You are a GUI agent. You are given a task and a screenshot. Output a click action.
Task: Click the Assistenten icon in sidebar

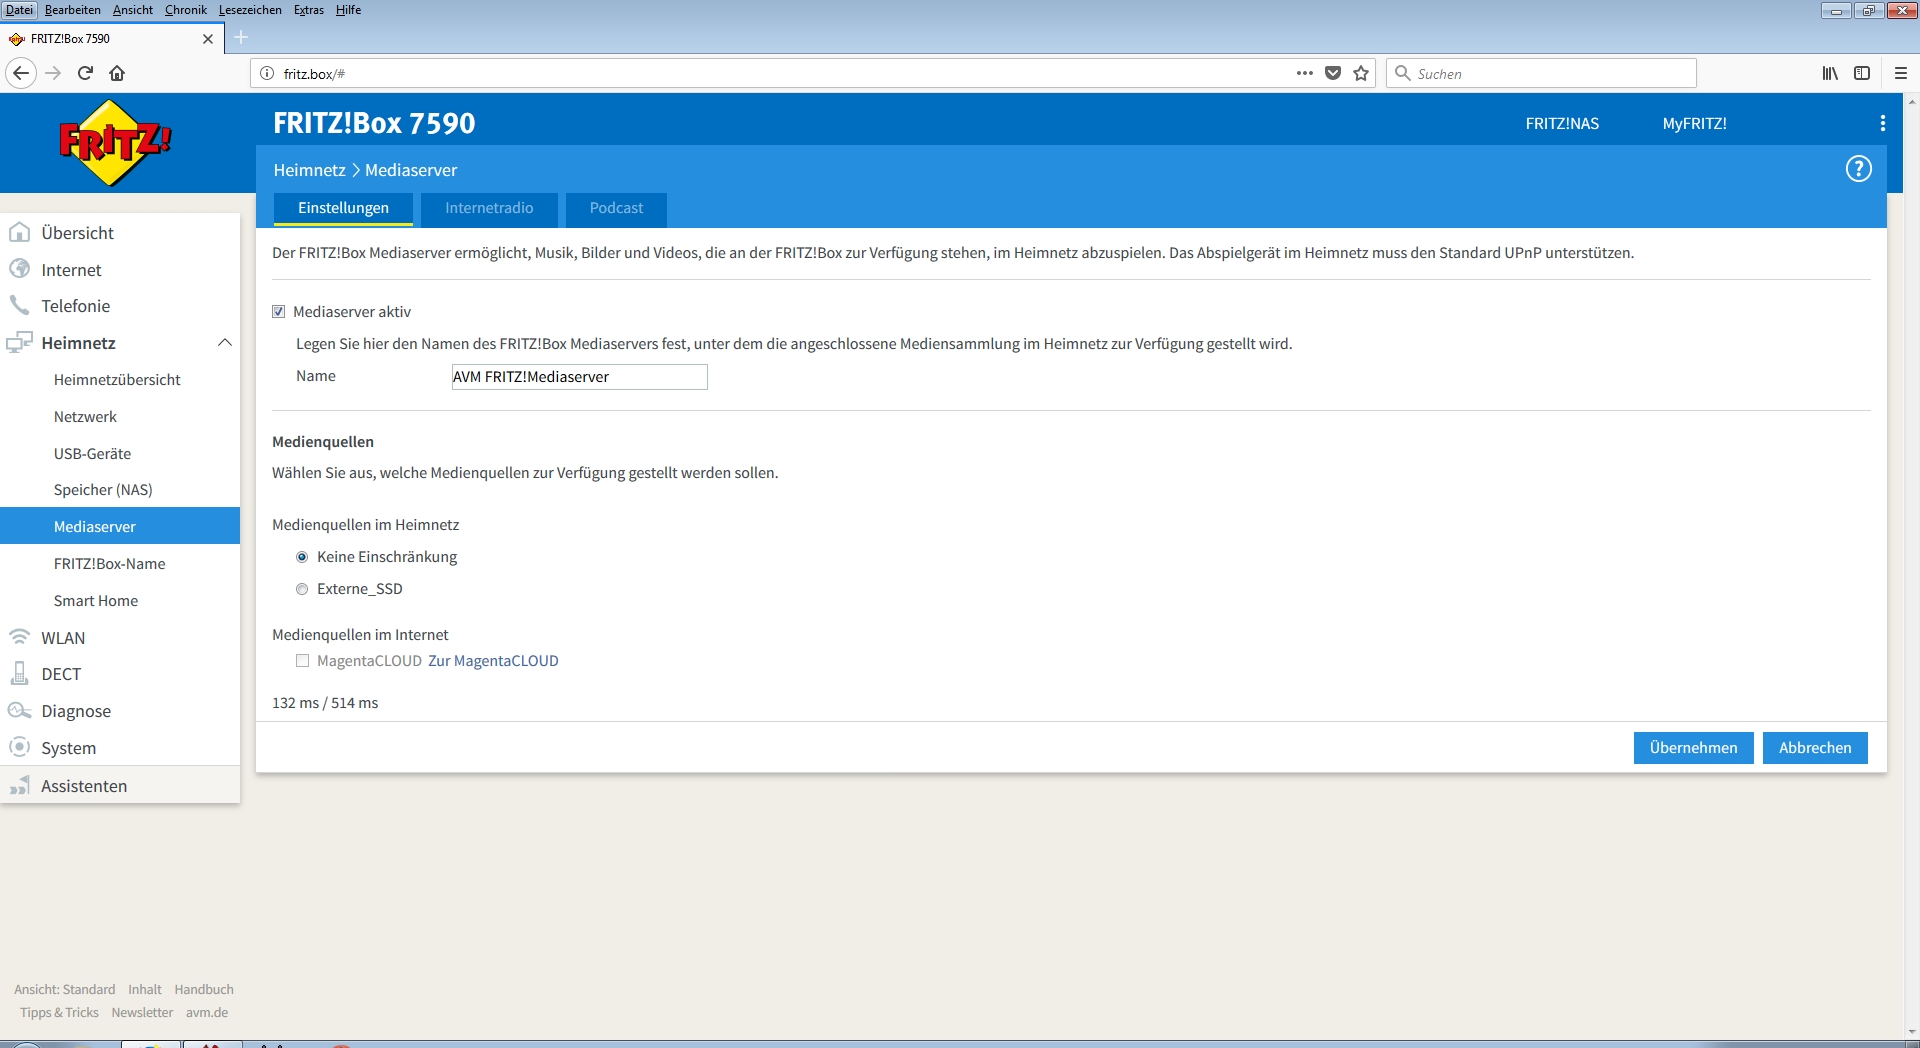point(19,785)
